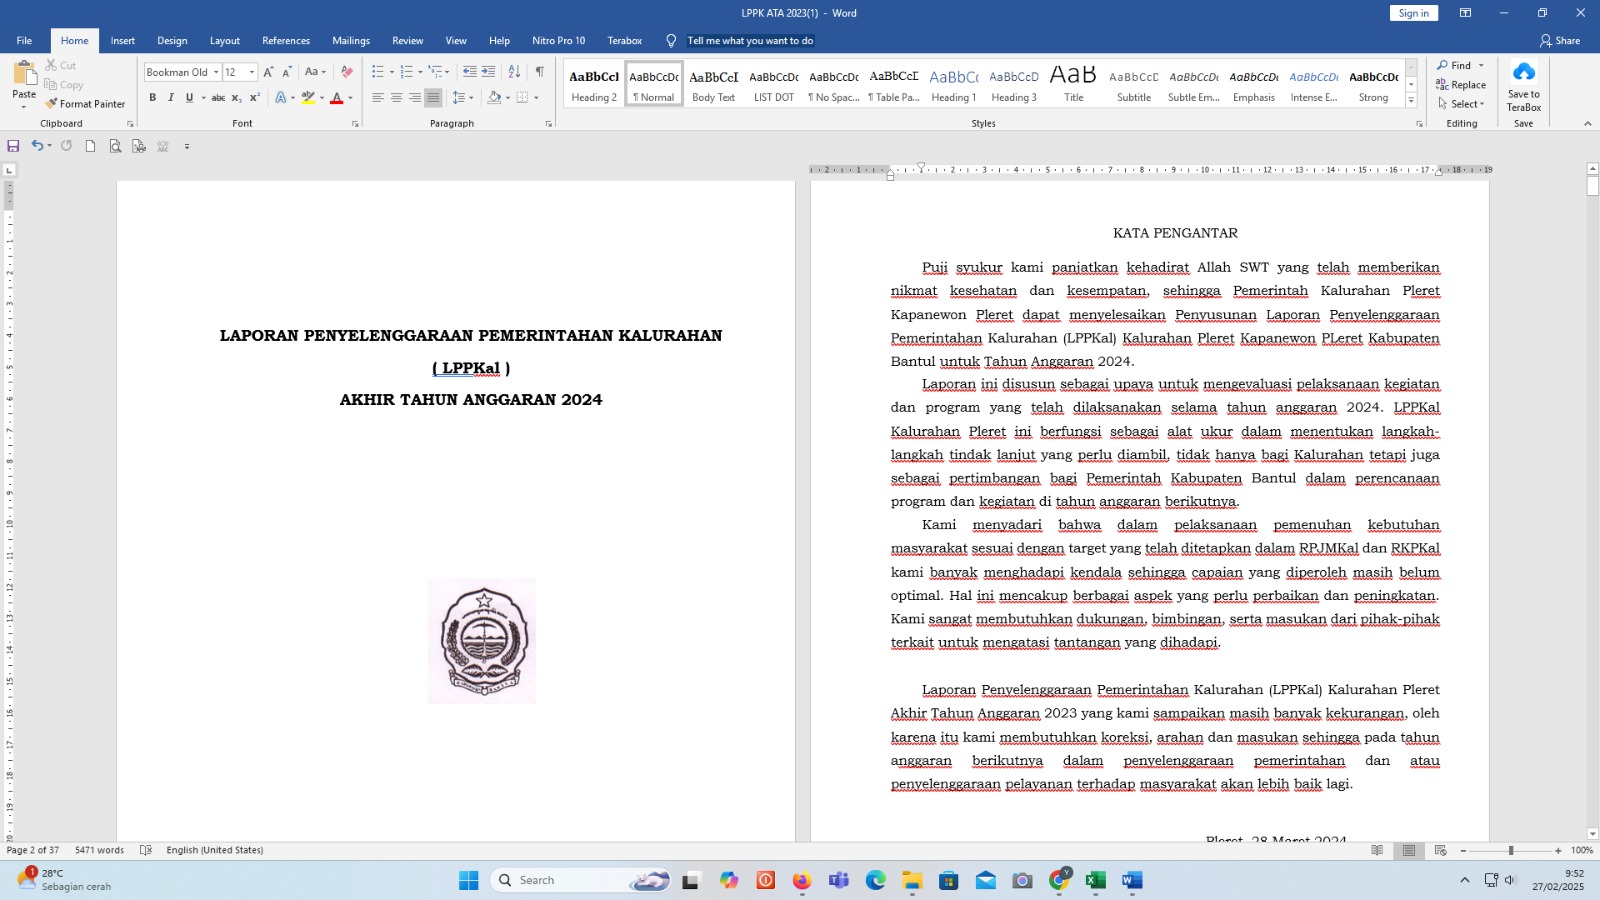Click the Share button

click(x=1560, y=41)
